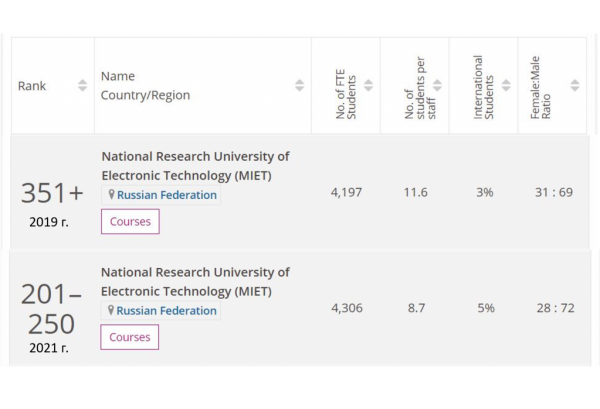Viewport: 600px width, 409px height.
Task: Select the 4,197 students value
Action: coord(346,192)
